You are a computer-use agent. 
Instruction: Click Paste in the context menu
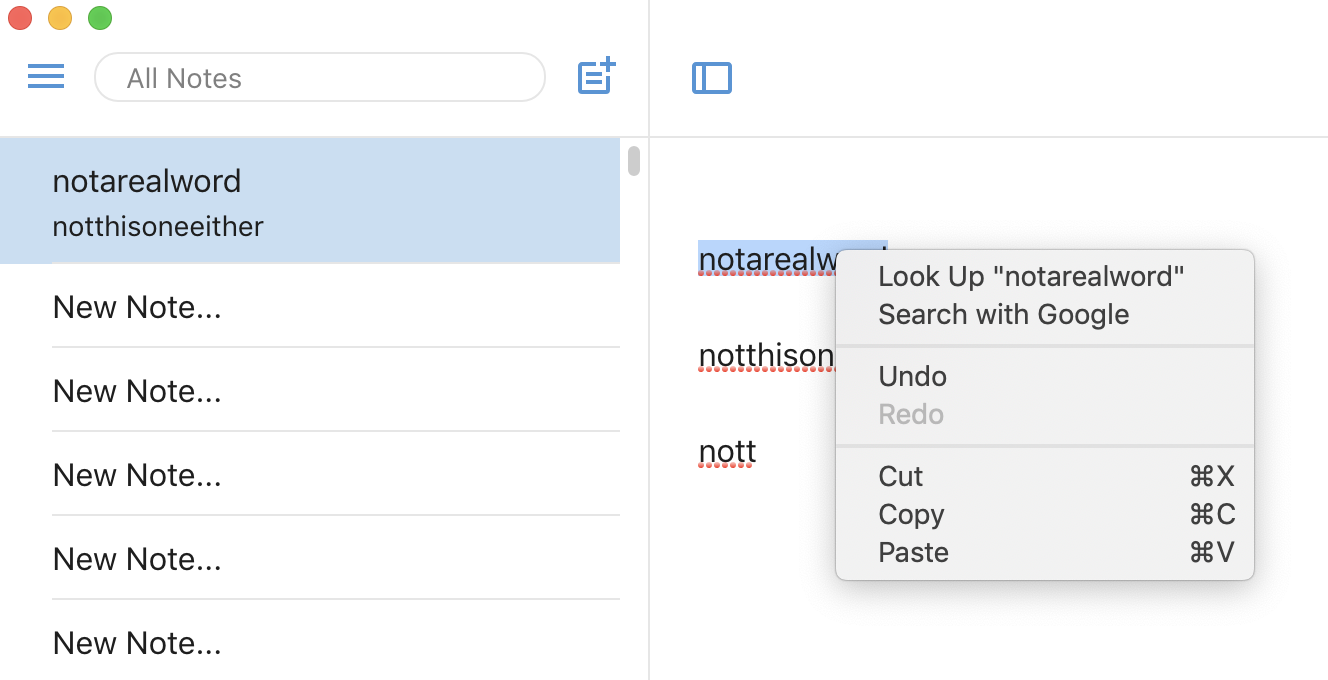[912, 552]
